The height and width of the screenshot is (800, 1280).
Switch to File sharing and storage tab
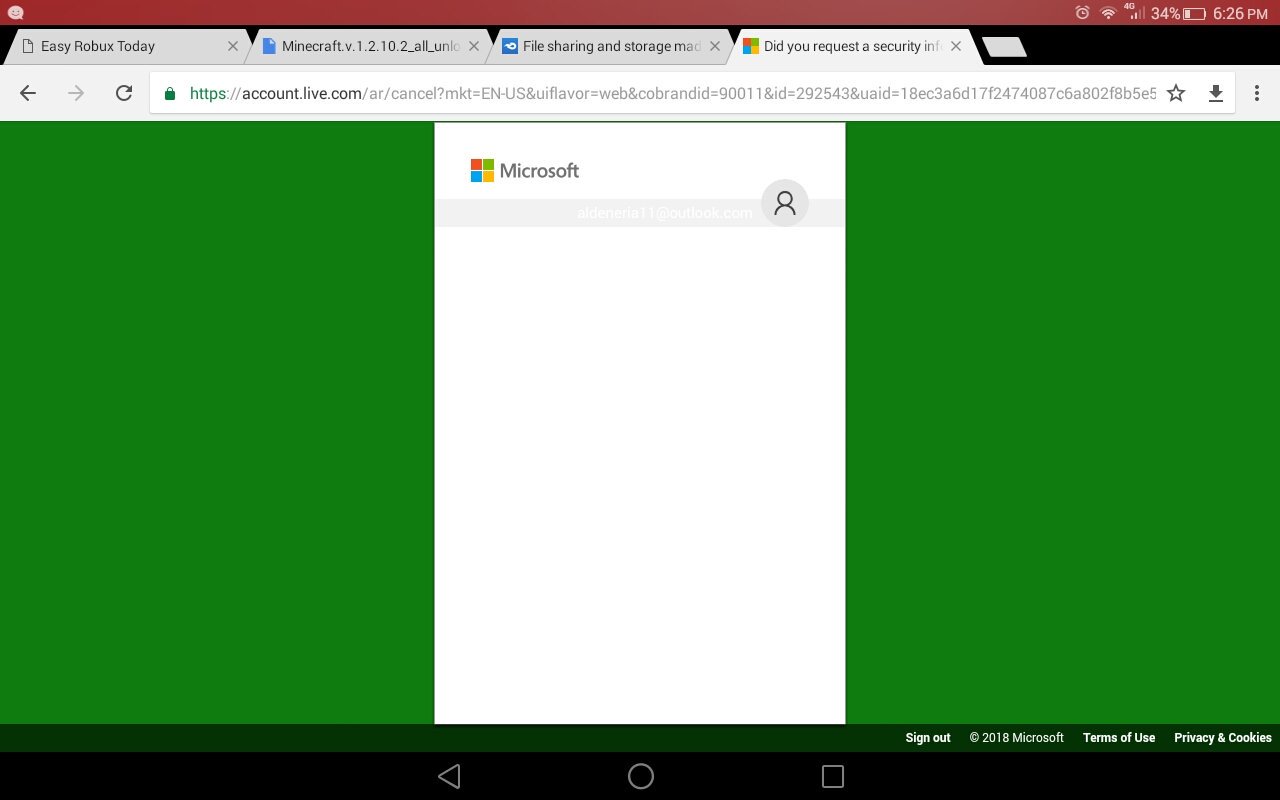[x=609, y=46]
